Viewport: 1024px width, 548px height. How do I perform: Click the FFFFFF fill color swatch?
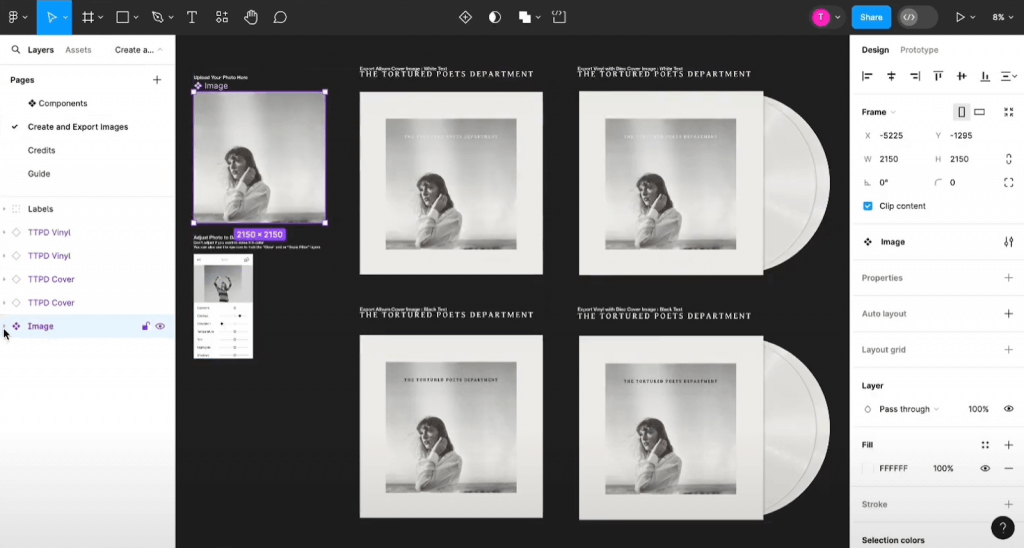coord(868,468)
